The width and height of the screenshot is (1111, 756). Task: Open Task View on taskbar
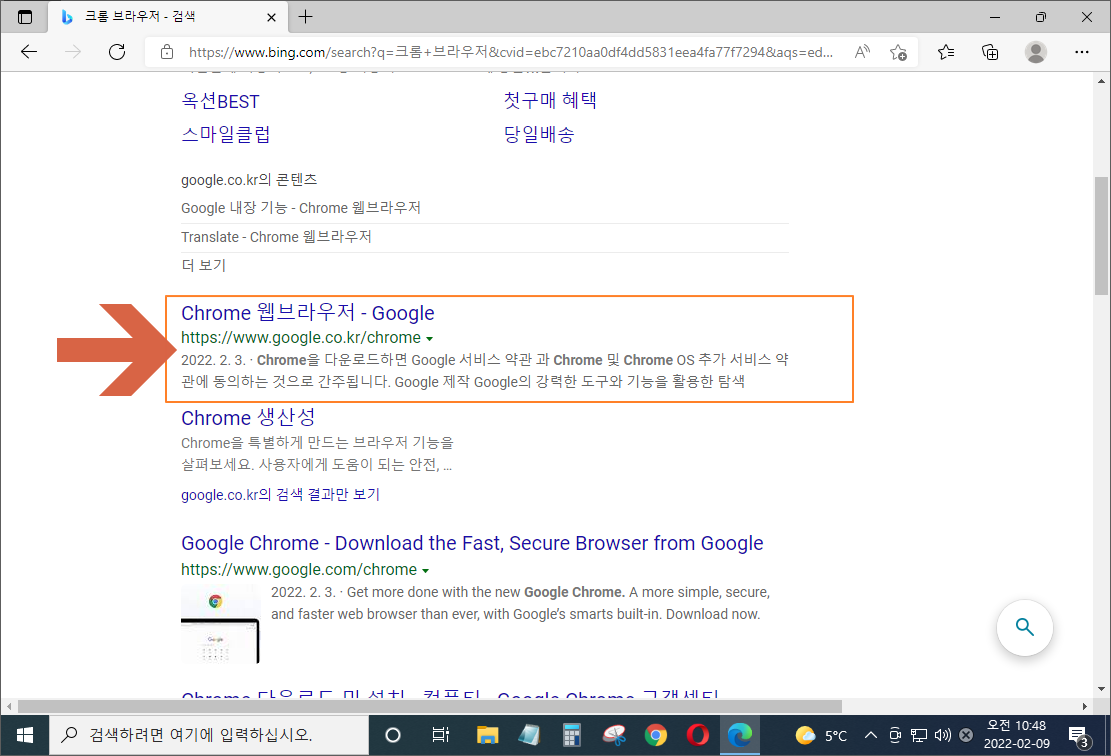[440, 735]
